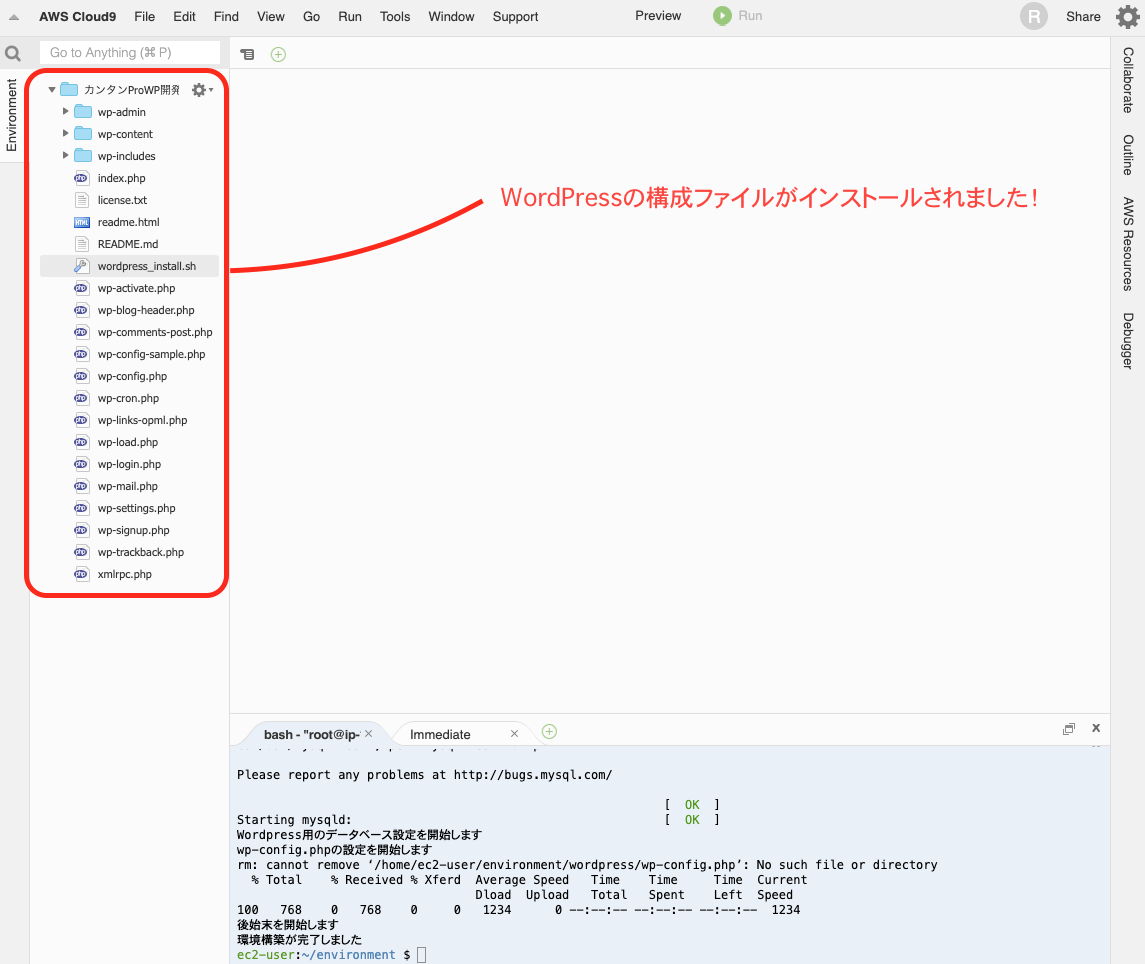Click the Preview button
Viewport: 1145px width, 964px height.
pyautogui.click(x=658, y=16)
